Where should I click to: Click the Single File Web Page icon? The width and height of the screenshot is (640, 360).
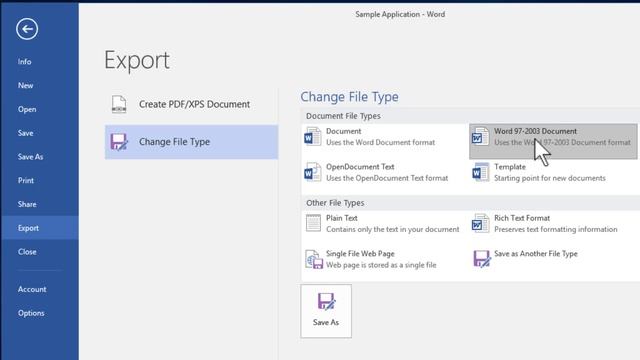(x=314, y=259)
